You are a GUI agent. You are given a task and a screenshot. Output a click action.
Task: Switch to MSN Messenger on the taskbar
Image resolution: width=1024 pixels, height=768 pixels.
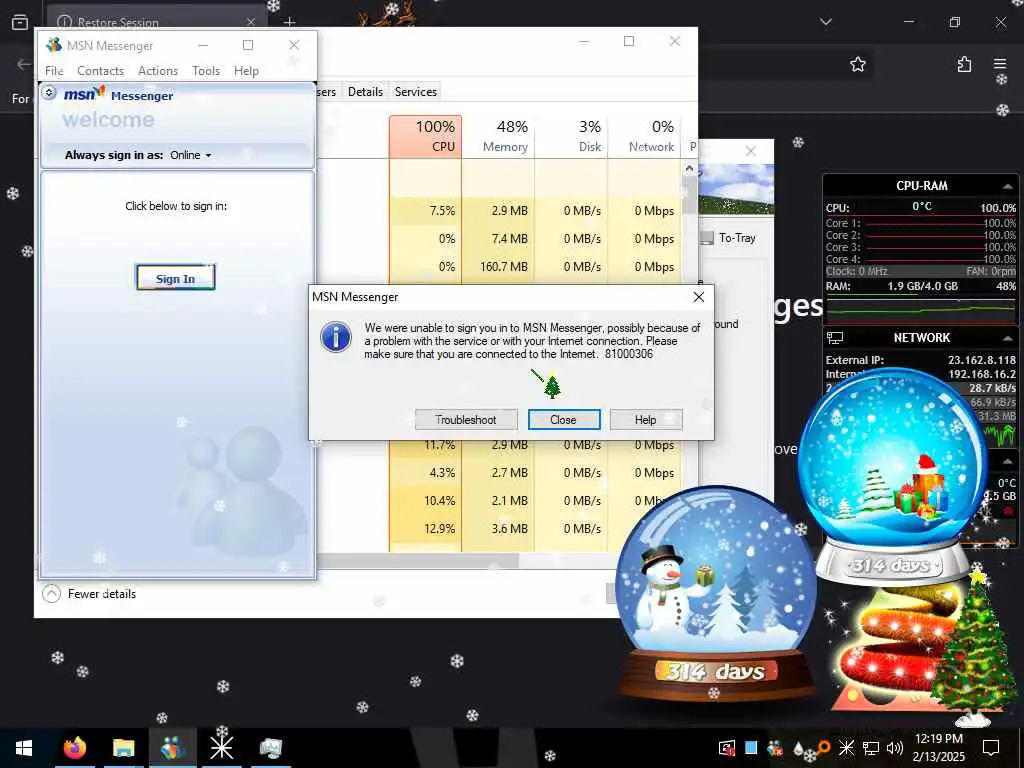tap(172, 748)
